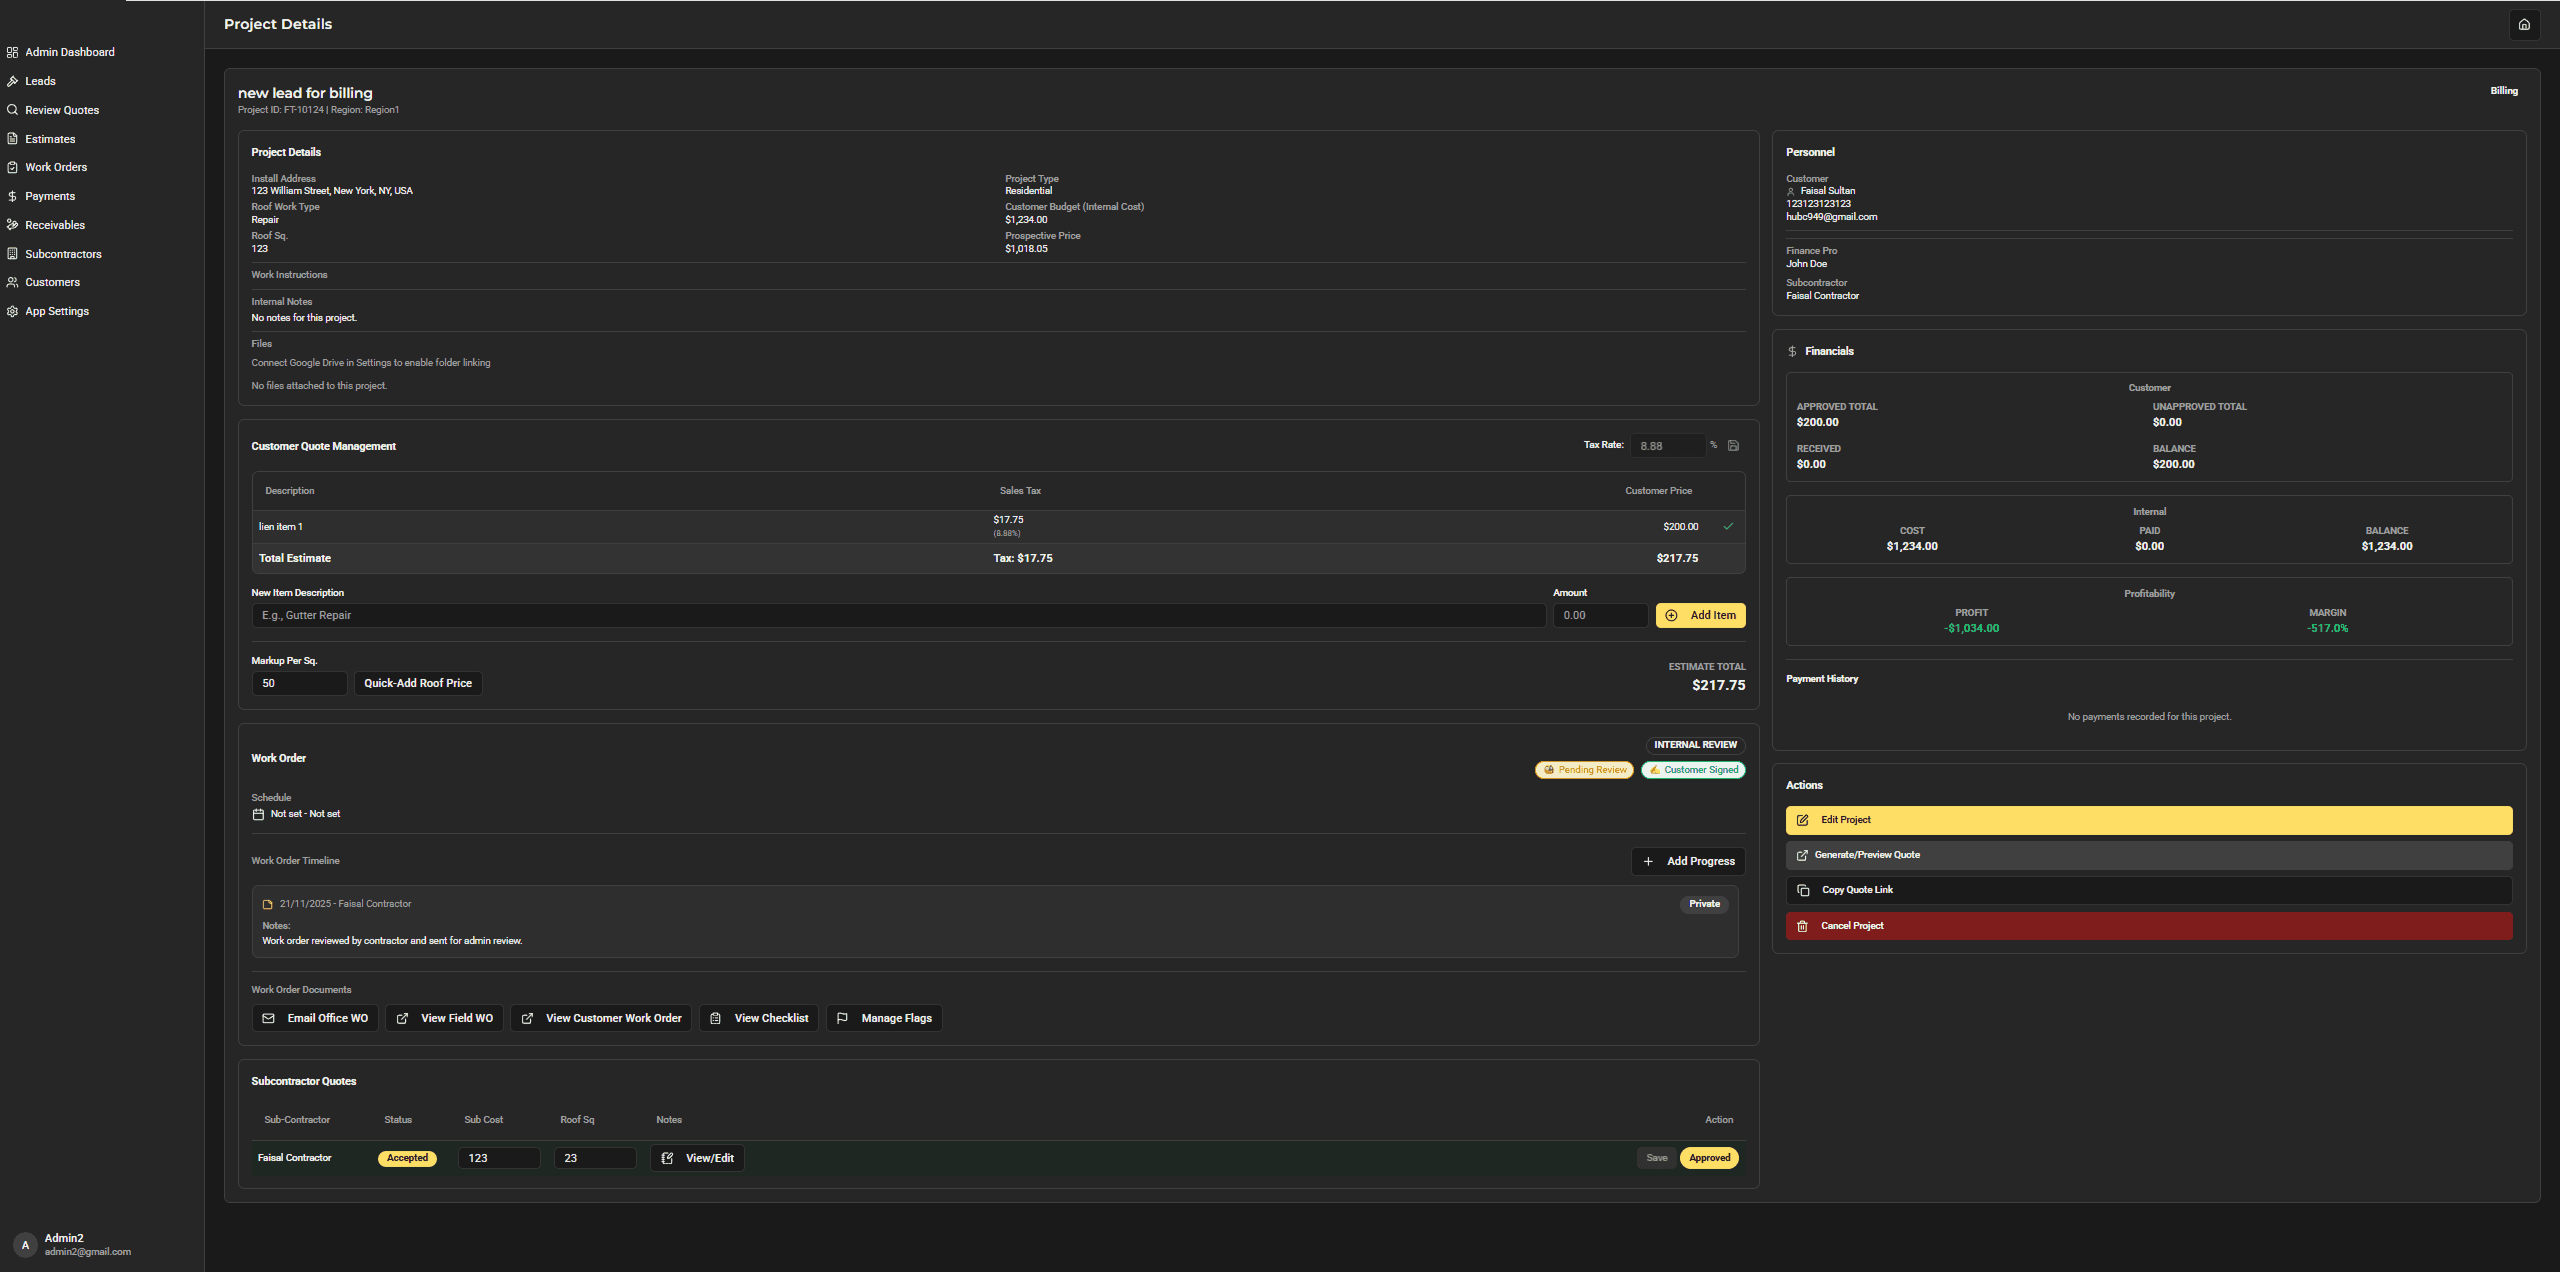Click View/Edit for Faisal Contractor notes
2560x1272 pixels.
point(697,1158)
